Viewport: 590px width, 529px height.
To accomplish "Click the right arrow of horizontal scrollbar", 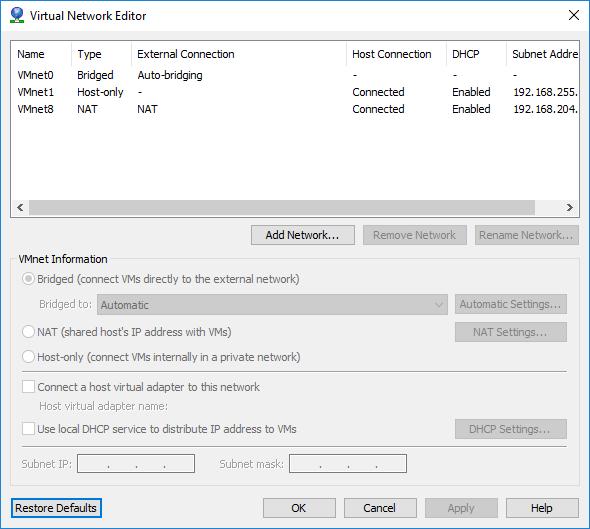I will (x=570, y=207).
